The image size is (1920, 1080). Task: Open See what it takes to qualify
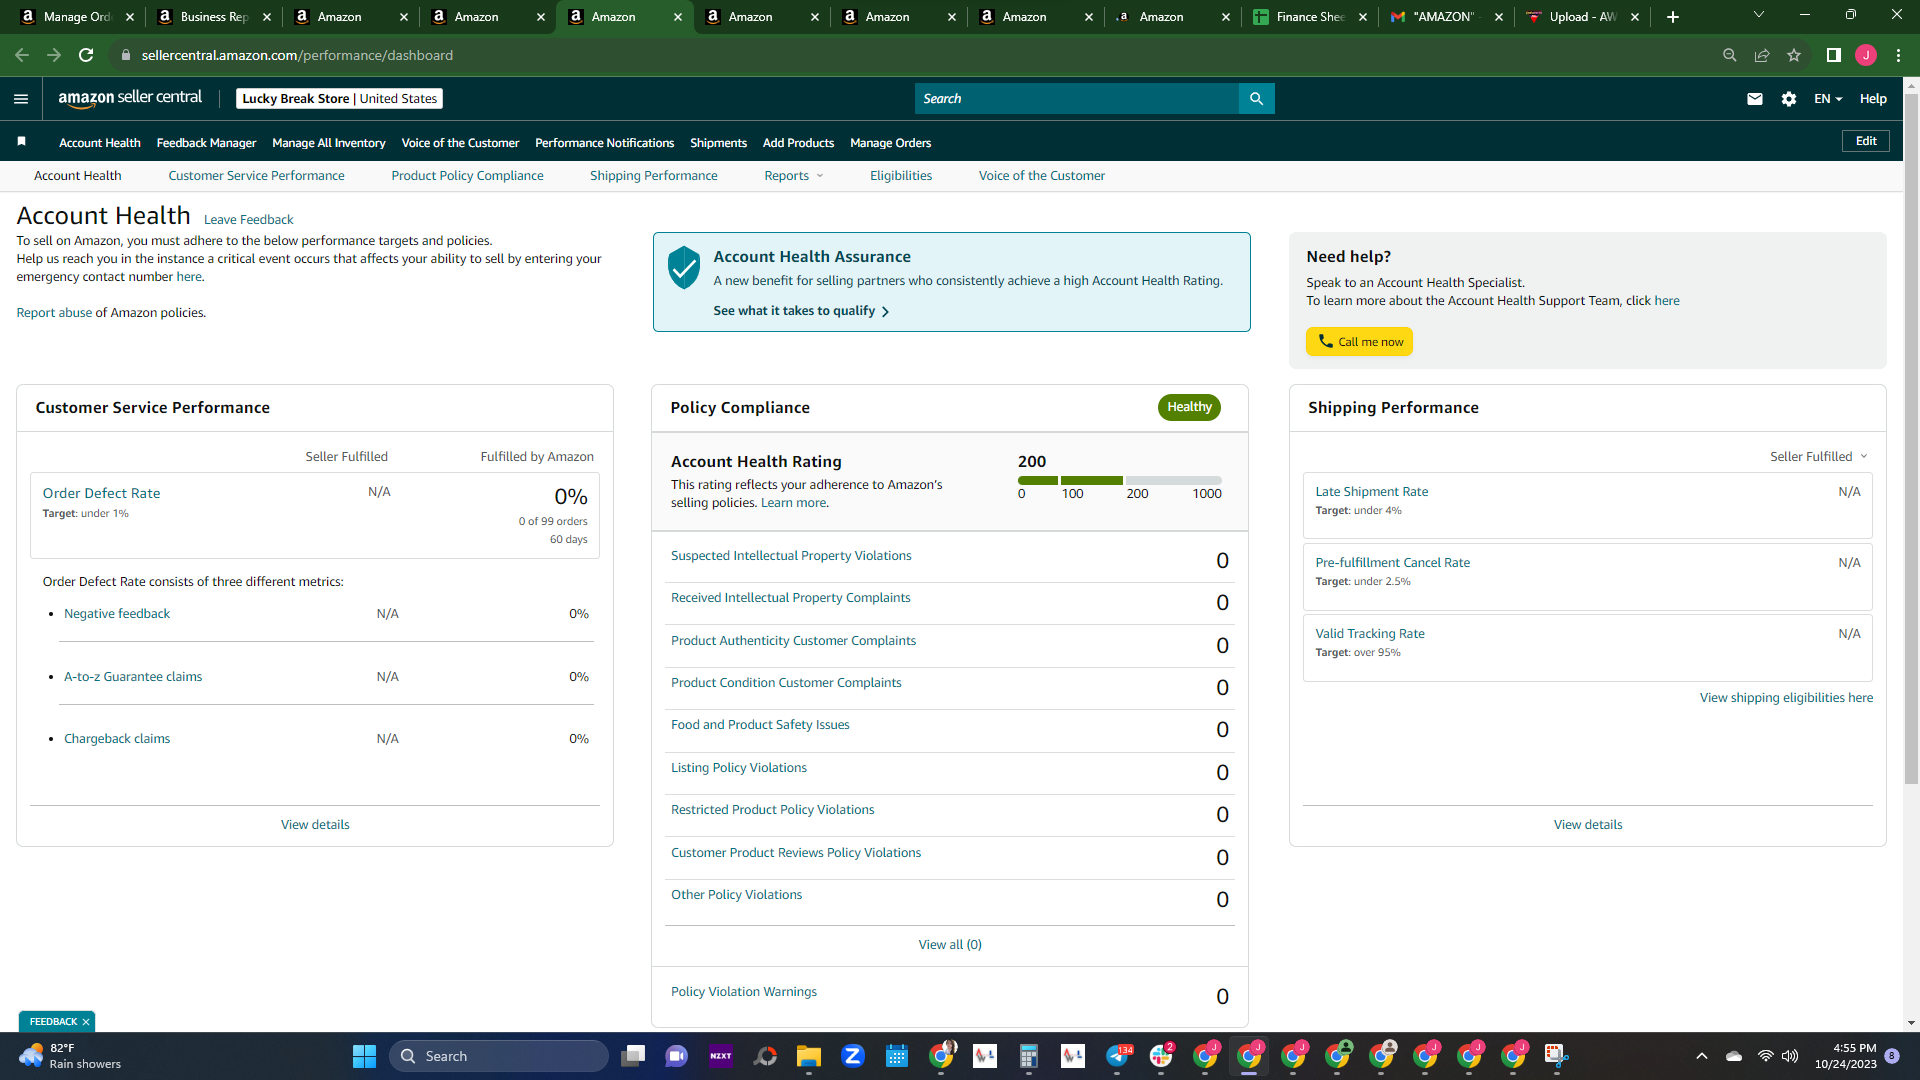801,311
